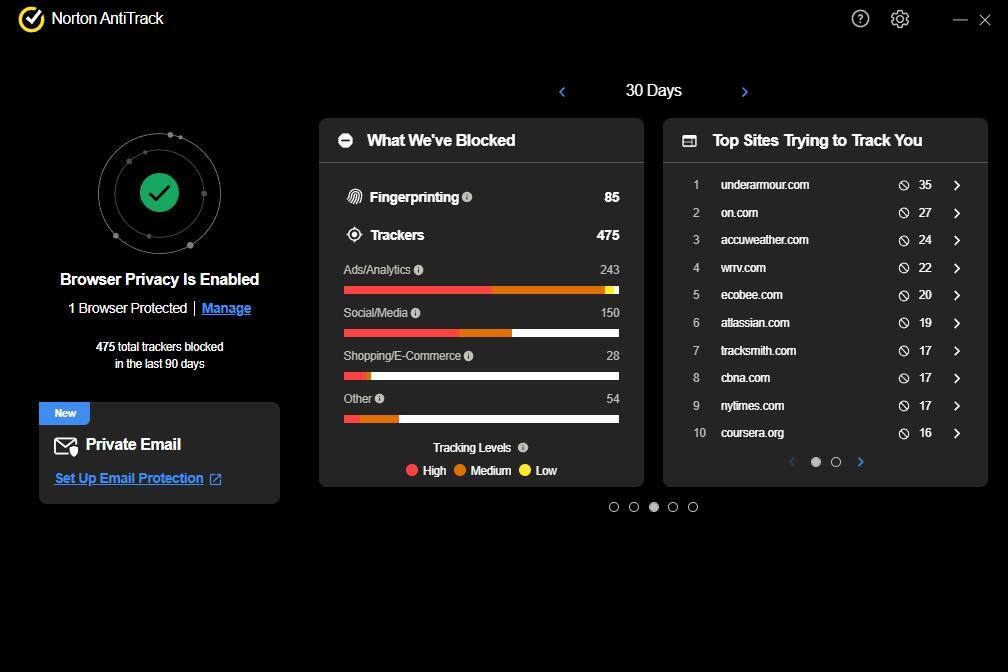
Task: Advance to next top sites page arrow
Action: point(860,462)
